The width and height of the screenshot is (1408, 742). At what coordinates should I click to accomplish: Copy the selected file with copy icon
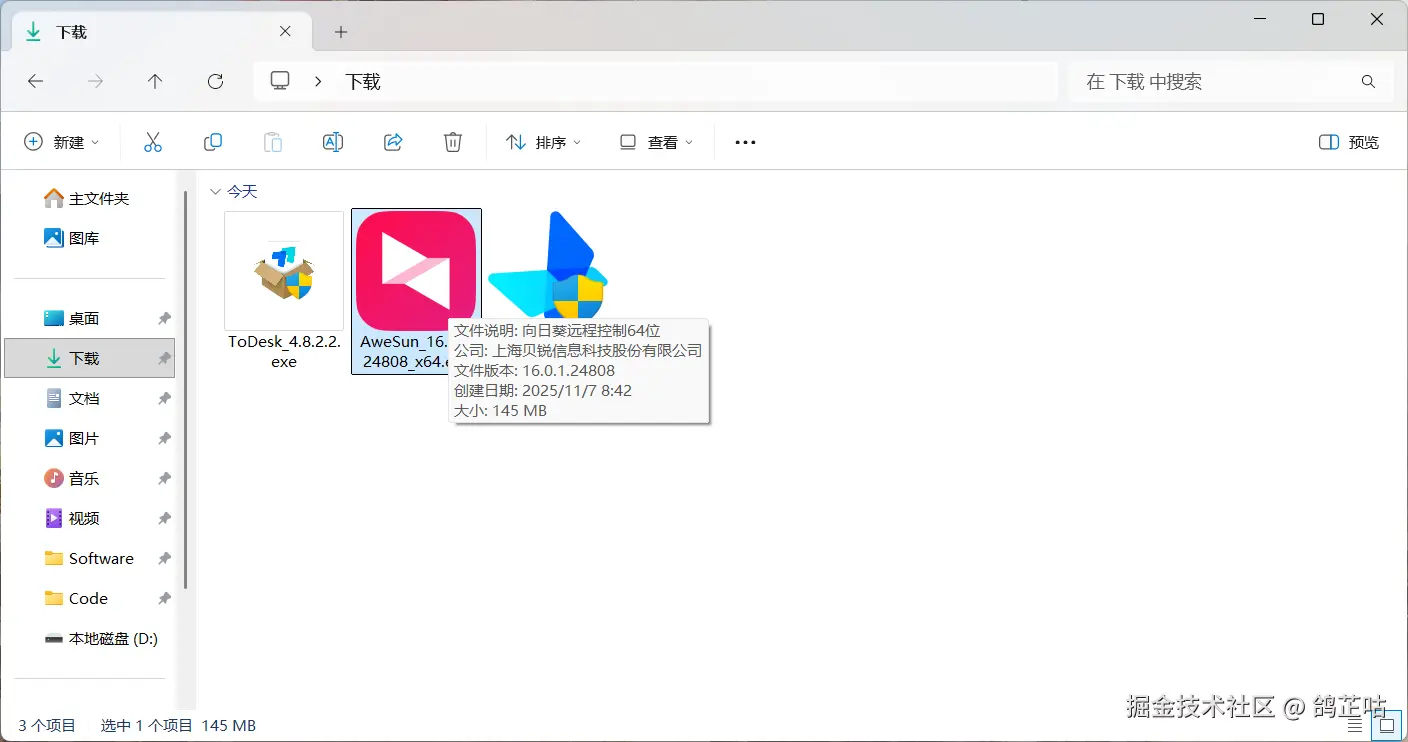click(x=213, y=142)
